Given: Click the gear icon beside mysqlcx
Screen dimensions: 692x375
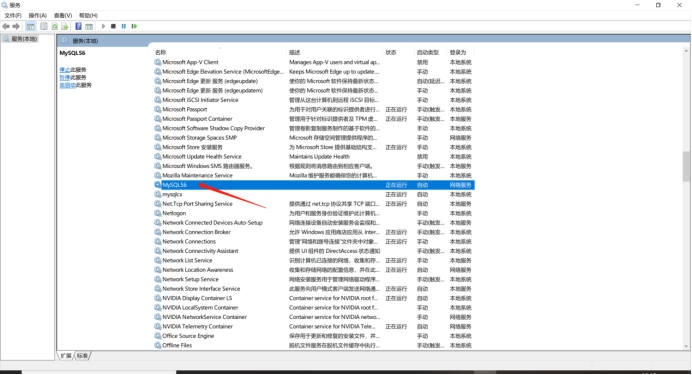Looking at the screenshot, I should (158, 194).
